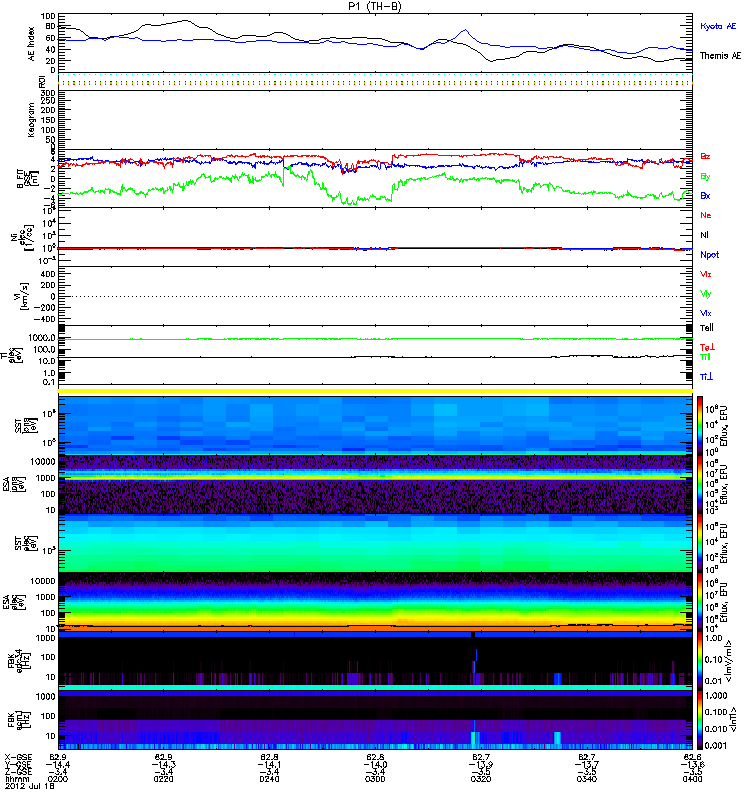Viewport: 750px width, 800px height.
Task: Click the blue 'Bx' legend label
Action: [x=705, y=195]
